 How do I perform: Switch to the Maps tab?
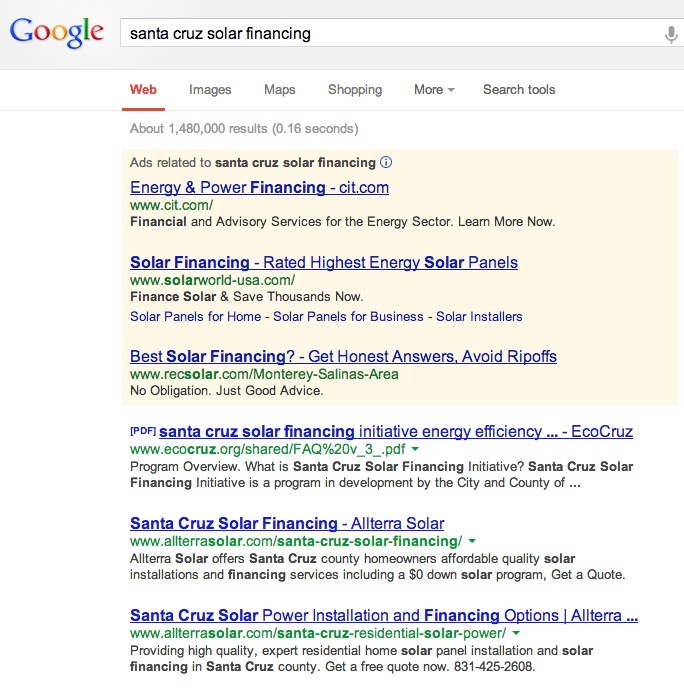tap(280, 90)
